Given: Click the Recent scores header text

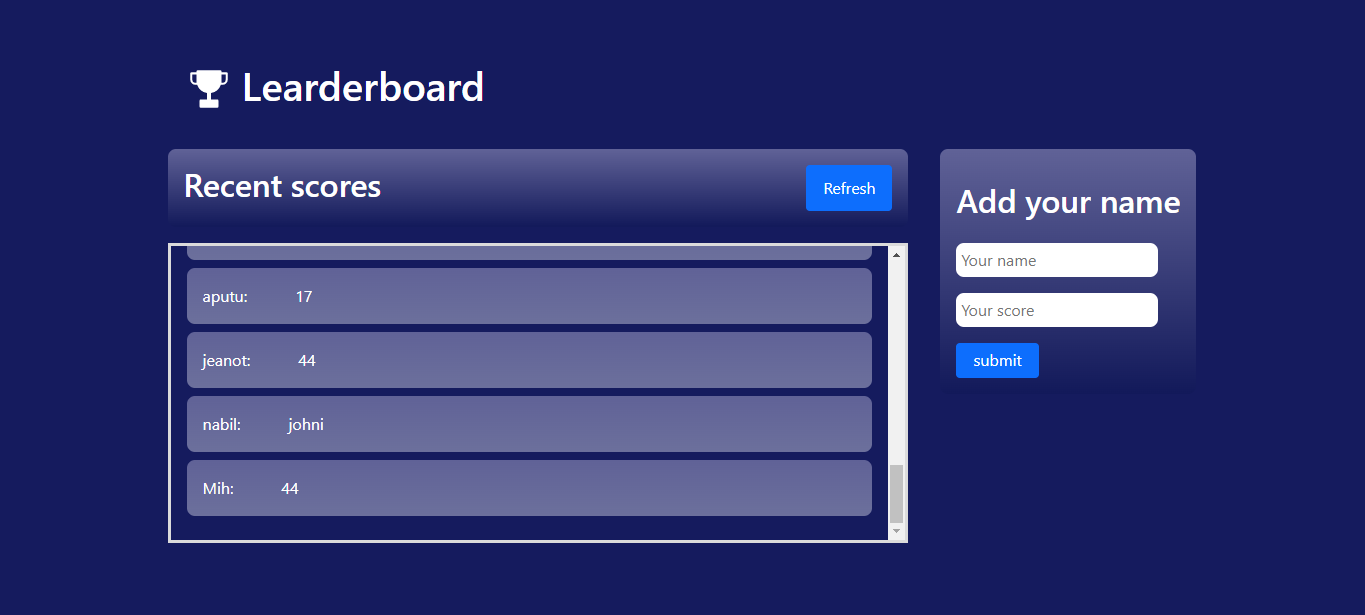Looking at the screenshot, I should [x=281, y=186].
